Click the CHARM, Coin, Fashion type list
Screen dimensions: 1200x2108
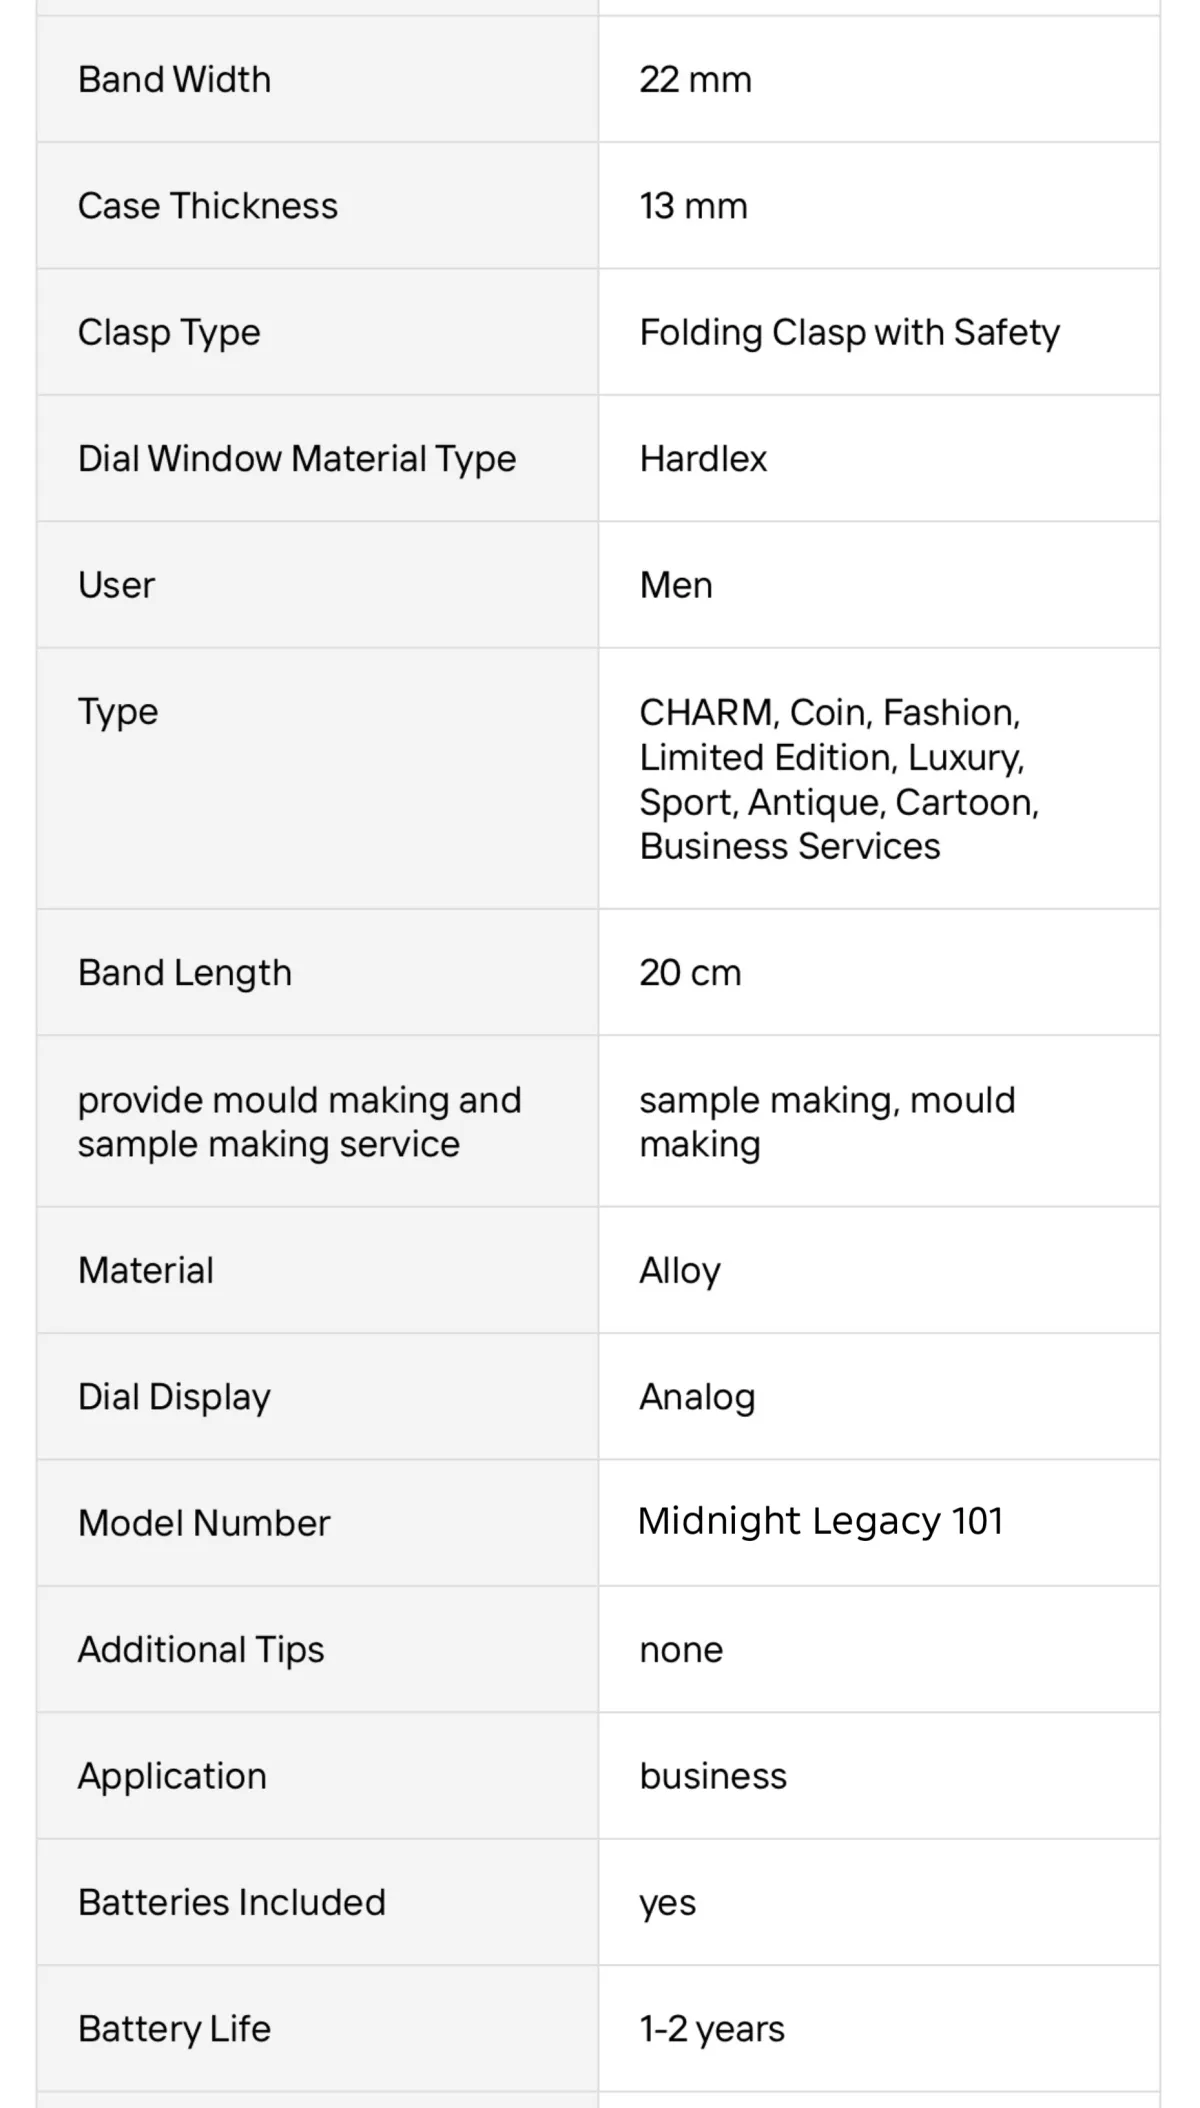[839, 779]
